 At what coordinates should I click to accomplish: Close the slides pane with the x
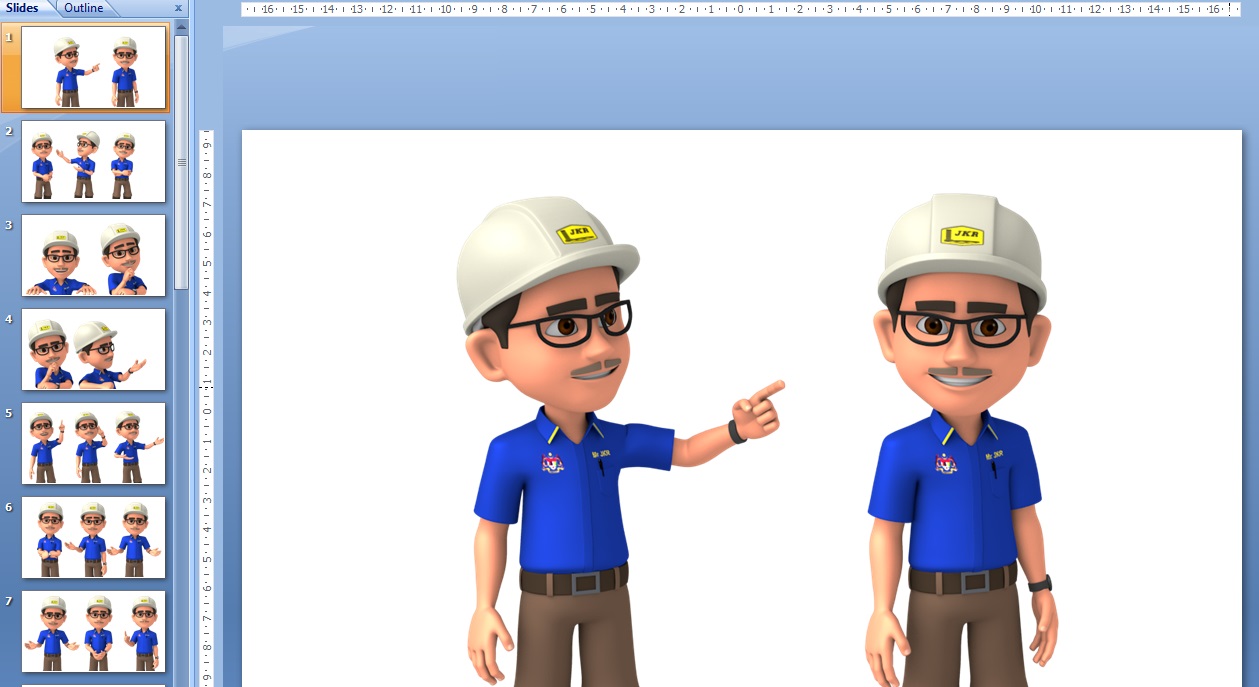[178, 8]
